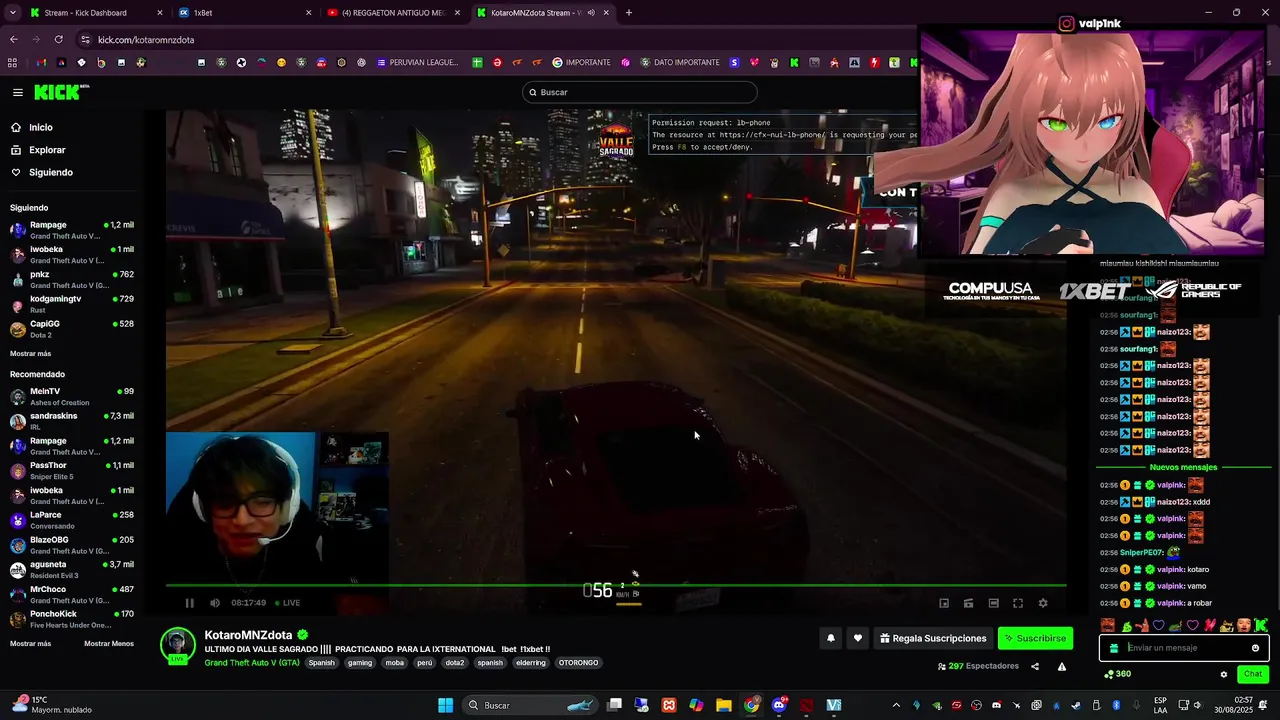Viewport: 1280px width, 720px height.
Task: Toggle fullscreen on the video player
Action: click(1018, 603)
